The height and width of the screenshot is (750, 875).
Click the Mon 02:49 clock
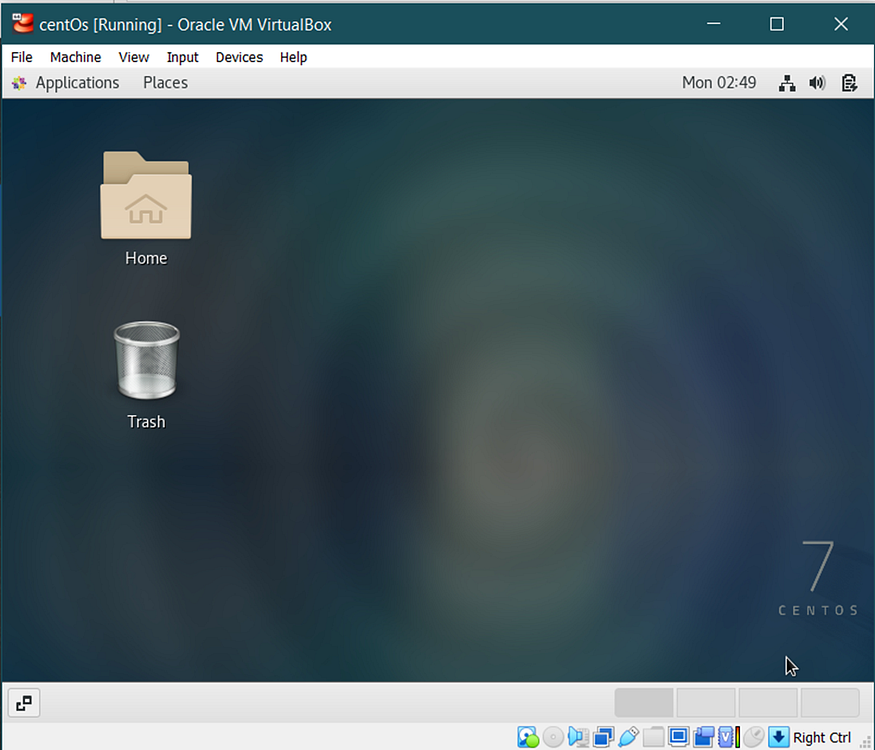point(719,83)
